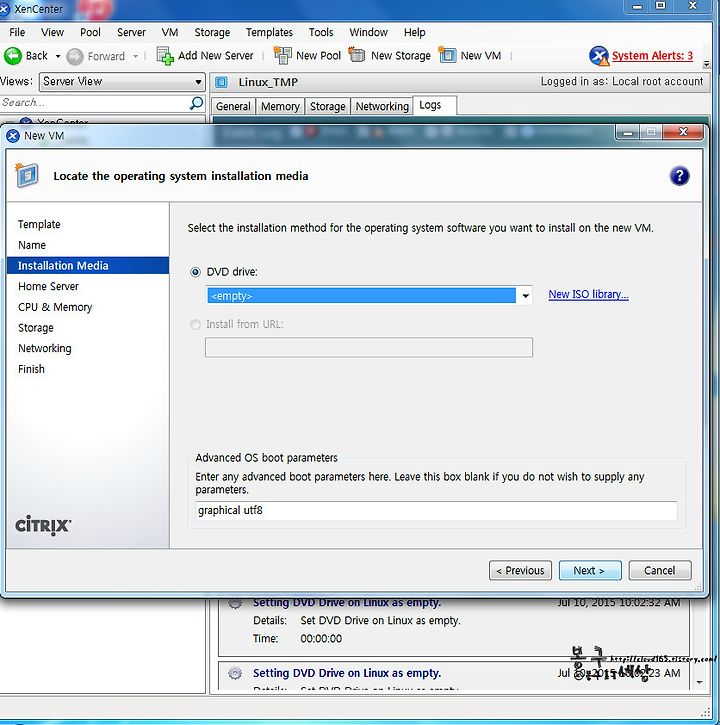Screen dimensions: 720x725
Task: Click the < Previous button
Action: click(520, 571)
